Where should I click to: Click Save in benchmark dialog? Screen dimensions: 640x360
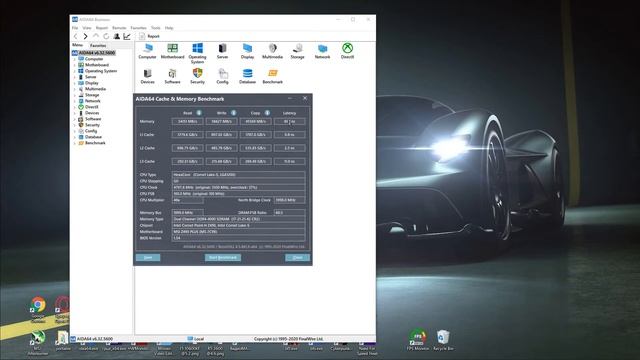(x=148, y=258)
